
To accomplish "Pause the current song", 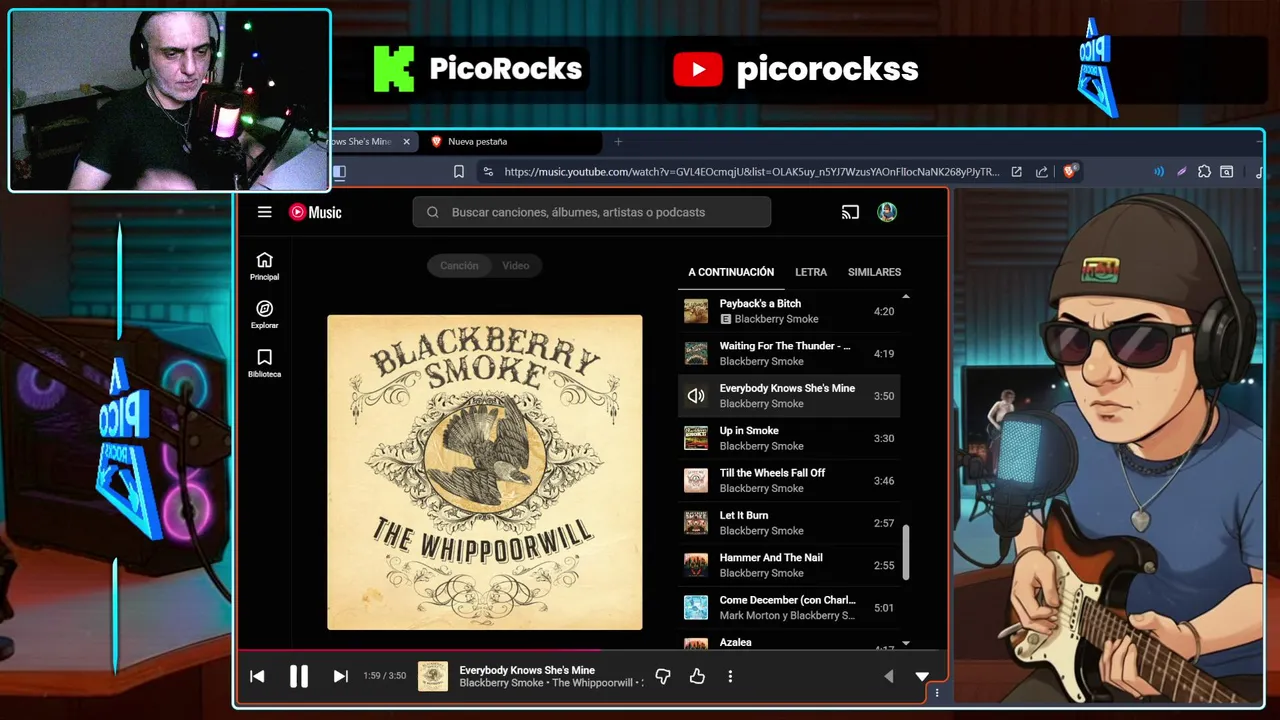I will click(x=299, y=676).
